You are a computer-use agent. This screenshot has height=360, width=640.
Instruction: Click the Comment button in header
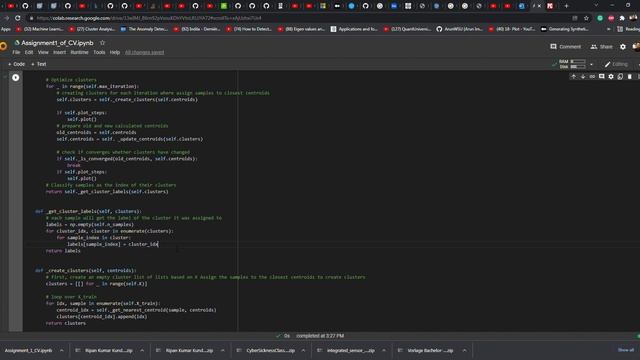pyautogui.click(x=565, y=47)
